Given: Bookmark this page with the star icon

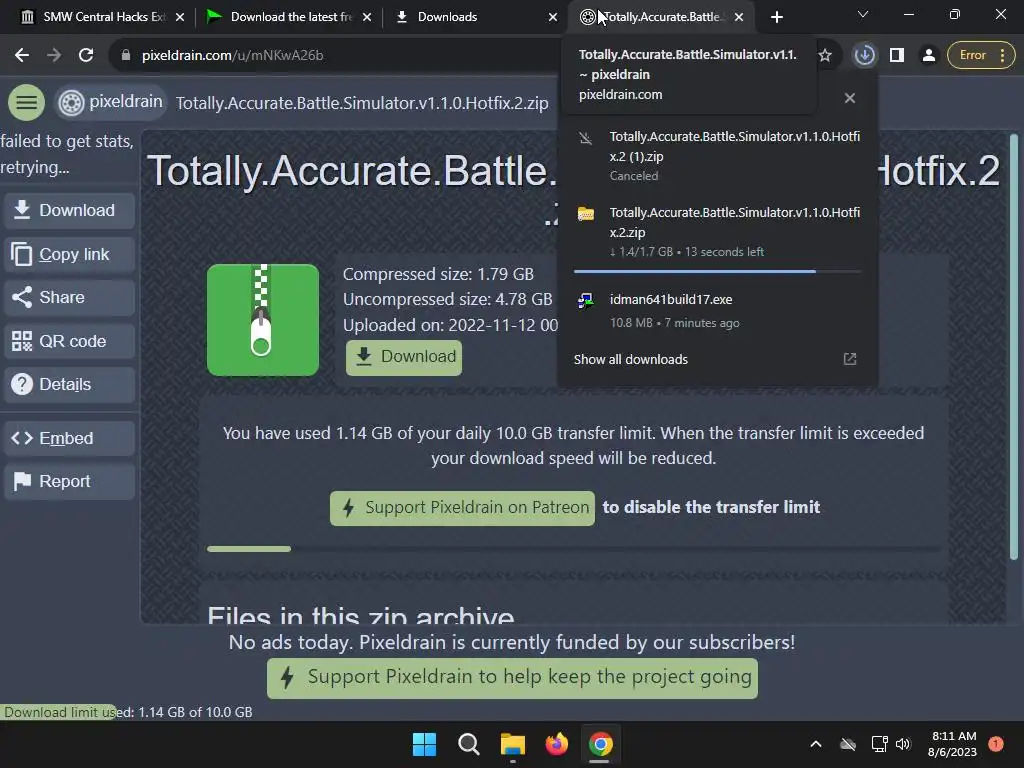Looking at the screenshot, I should pyautogui.click(x=825, y=56).
